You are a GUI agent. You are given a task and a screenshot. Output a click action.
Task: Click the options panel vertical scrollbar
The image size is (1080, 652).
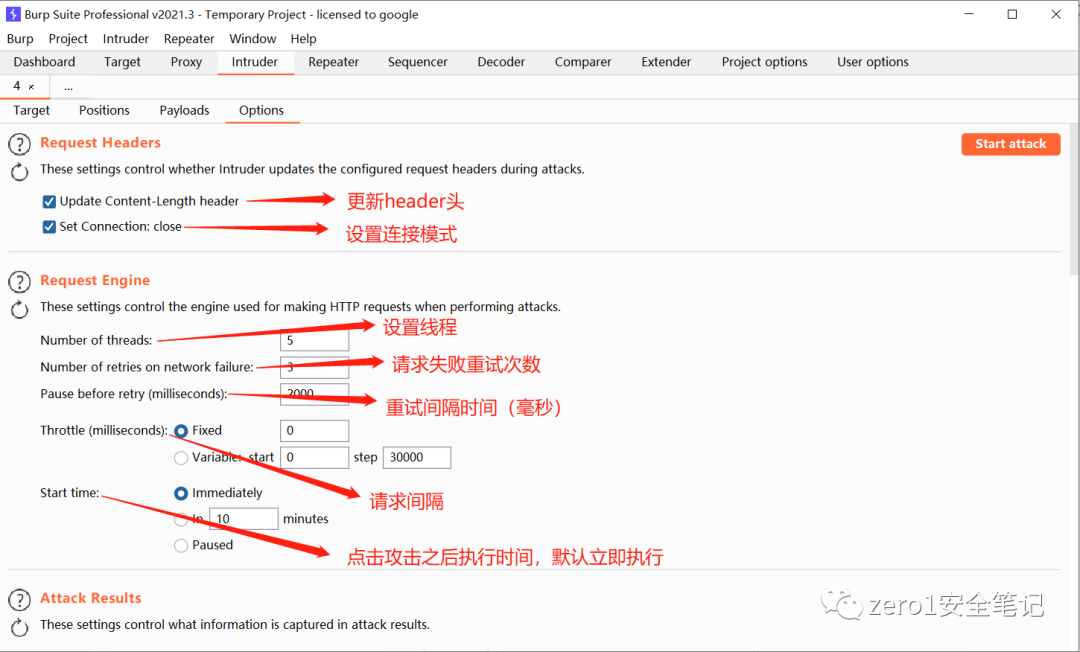pos(1074,200)
